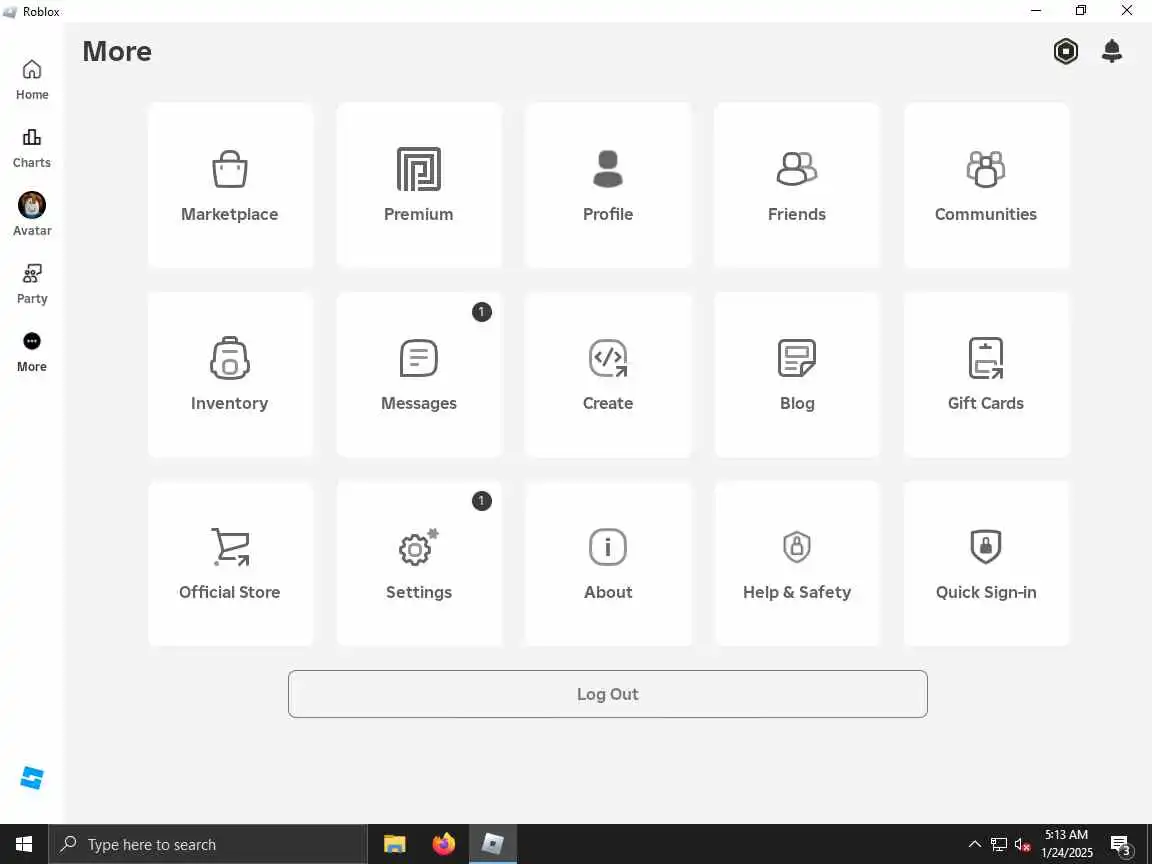1152x864 pixels.
Task: Open Party from the sidebar
Action: point(32,284)
